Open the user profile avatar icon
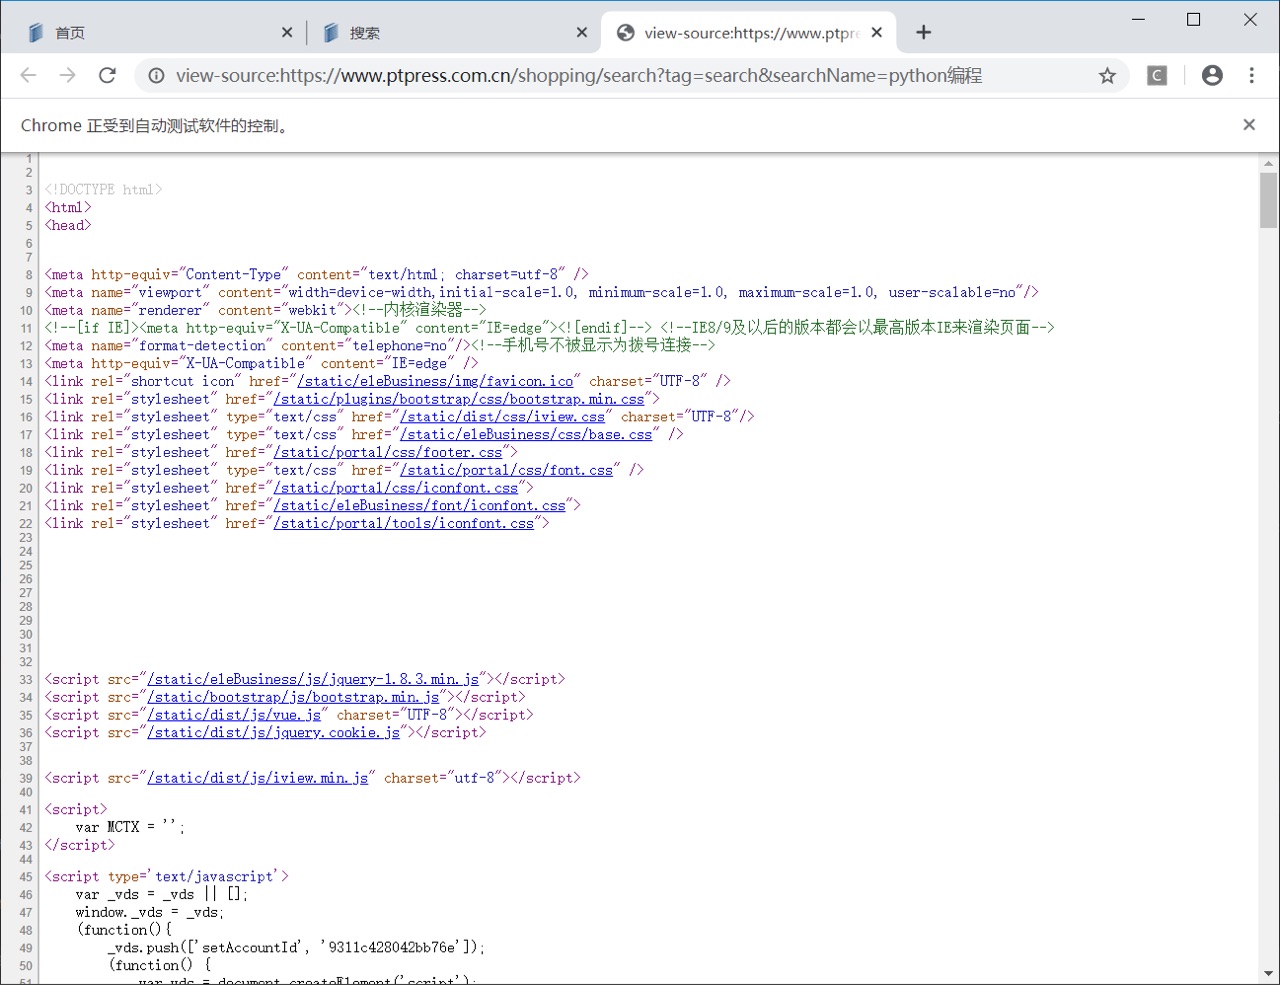1280x985 pixels. click(x=1212, y=75)
